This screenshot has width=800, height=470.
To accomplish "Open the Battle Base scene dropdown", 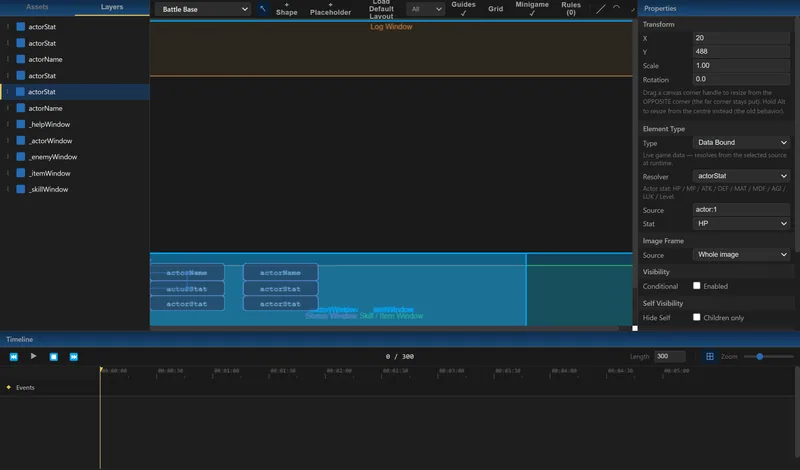I will tap(203, 9).
